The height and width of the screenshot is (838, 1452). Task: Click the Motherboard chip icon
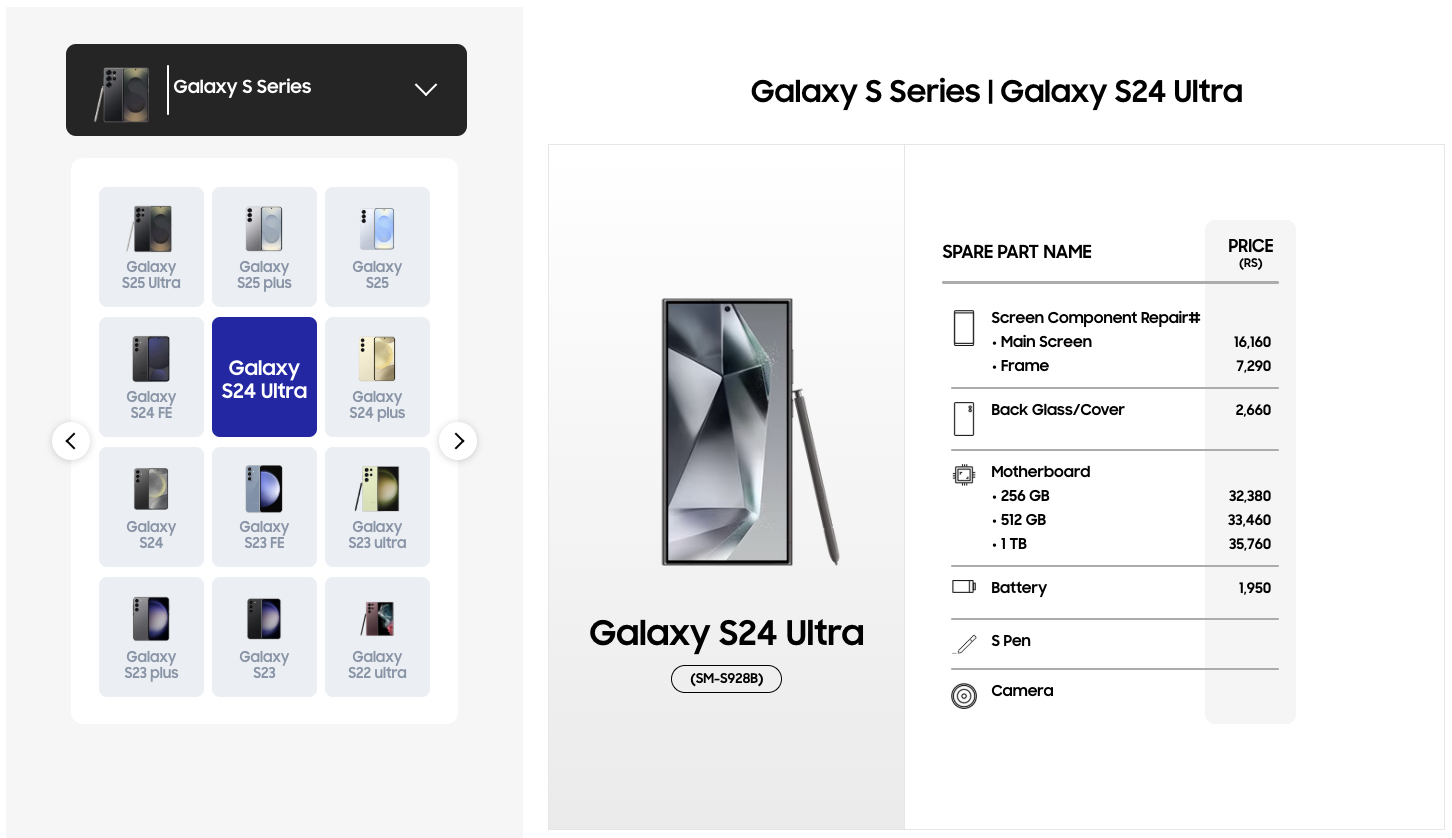tap(963, 475)
